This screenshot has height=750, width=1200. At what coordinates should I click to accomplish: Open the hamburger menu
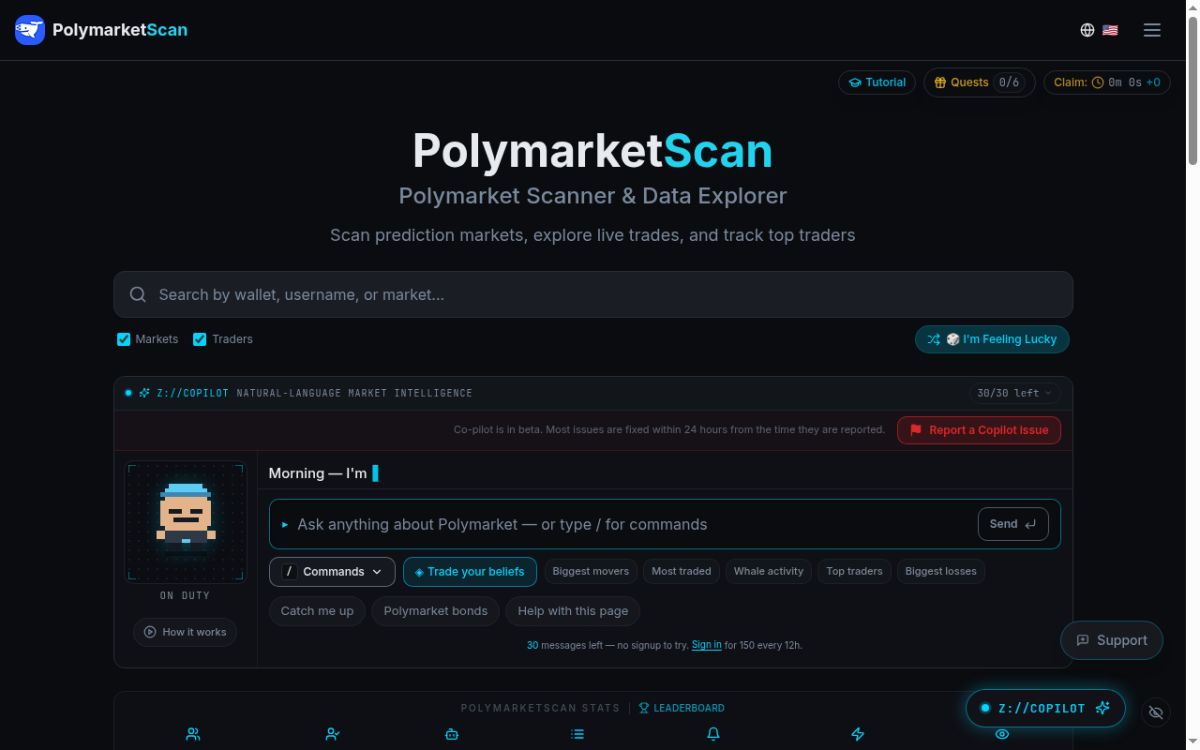pyautogui.click(x=1152, y=30)
